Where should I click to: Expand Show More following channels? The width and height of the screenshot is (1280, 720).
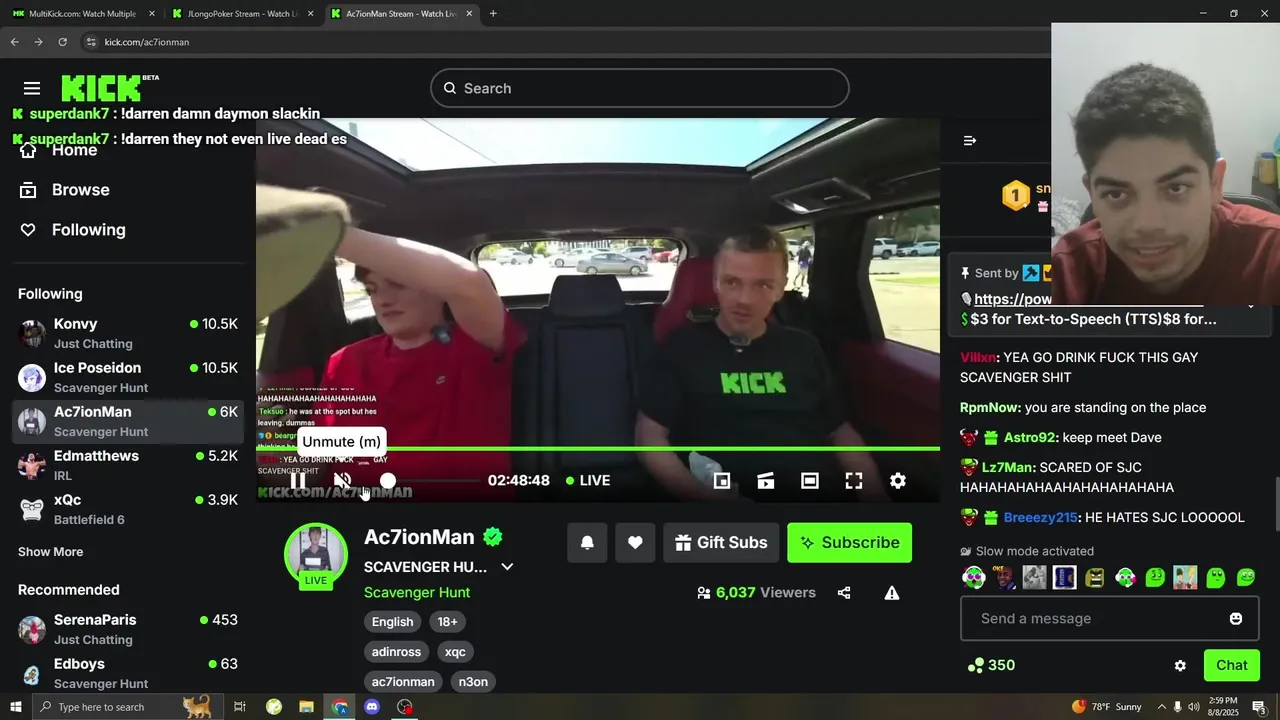point(50,552)
